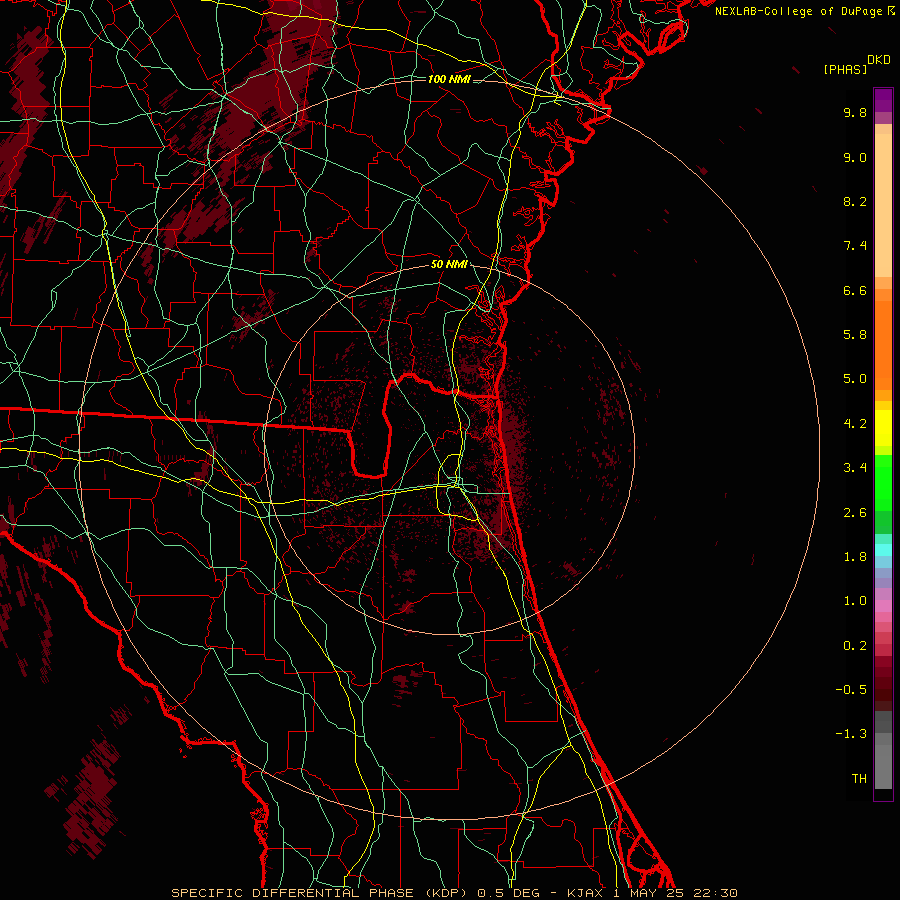The width and height of the screenshot is (900, 900).
Task: Pick the bright green color bar segment
Action: pos(883,482)
